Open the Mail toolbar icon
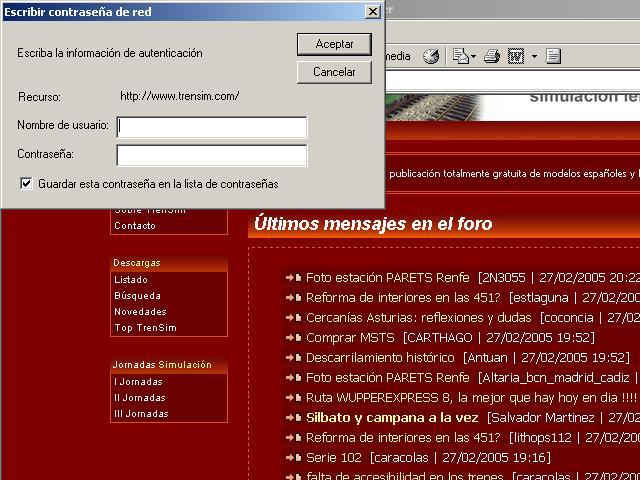Screen dimensions: 640x480 pos(461,56)
